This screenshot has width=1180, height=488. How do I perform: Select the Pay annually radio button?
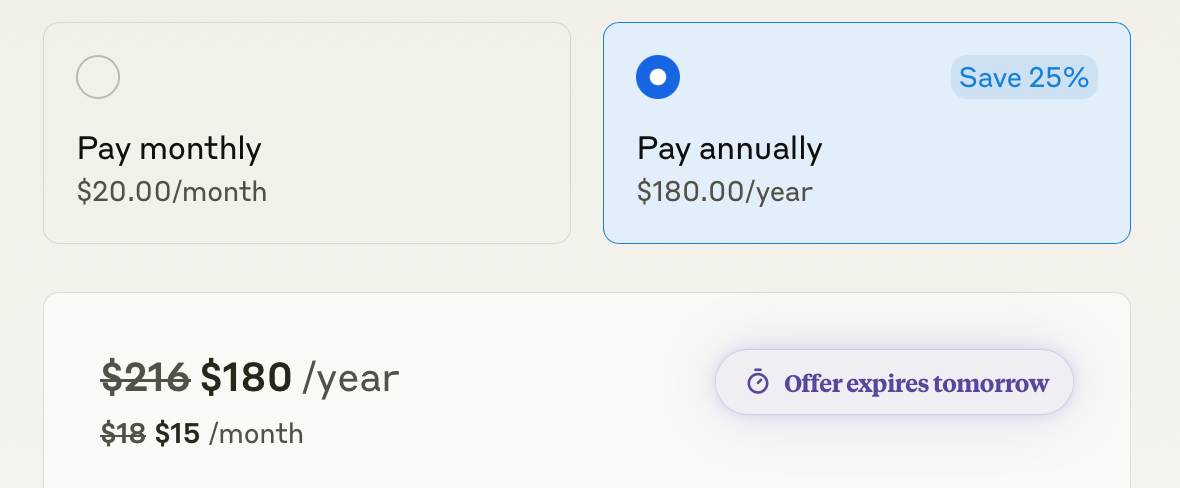pyautogui.click(x=658, y=77)
